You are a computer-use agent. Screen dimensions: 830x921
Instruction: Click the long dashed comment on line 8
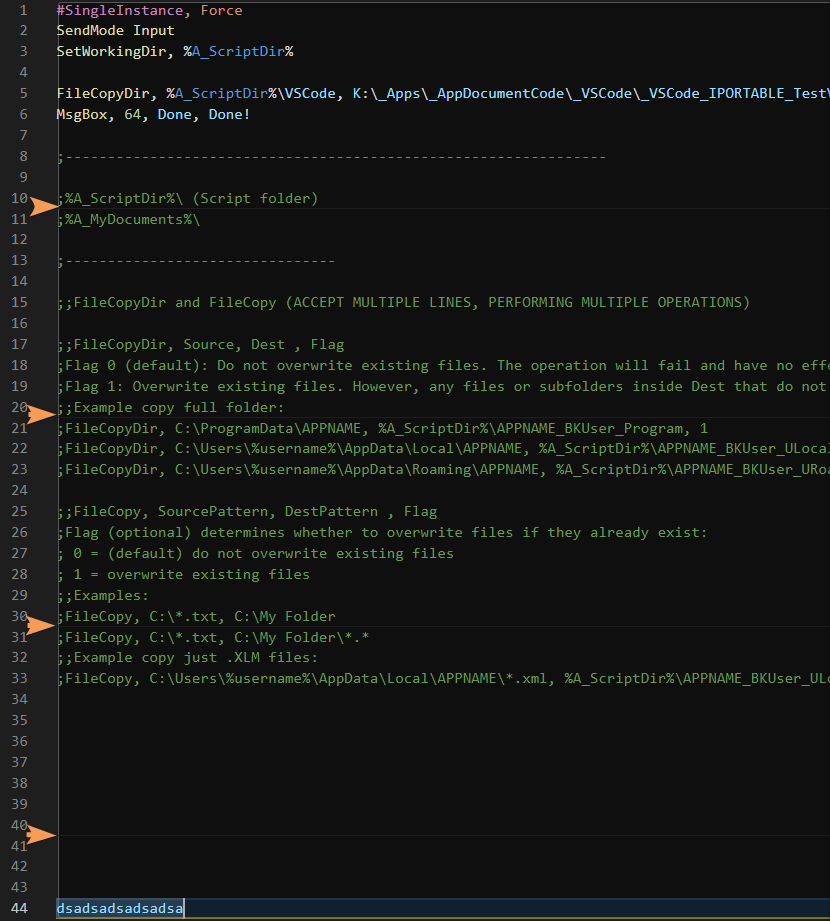[331, 157]
